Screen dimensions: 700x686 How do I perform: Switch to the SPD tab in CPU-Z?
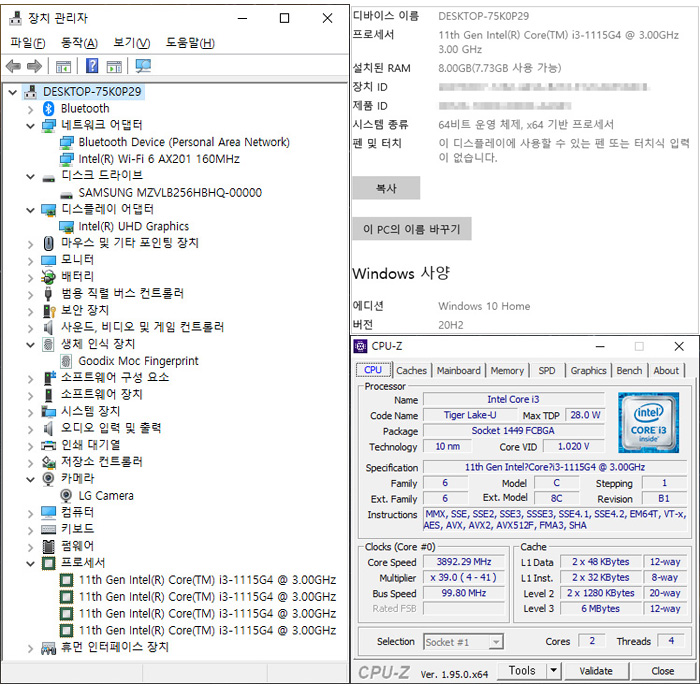tap(547, 370)
